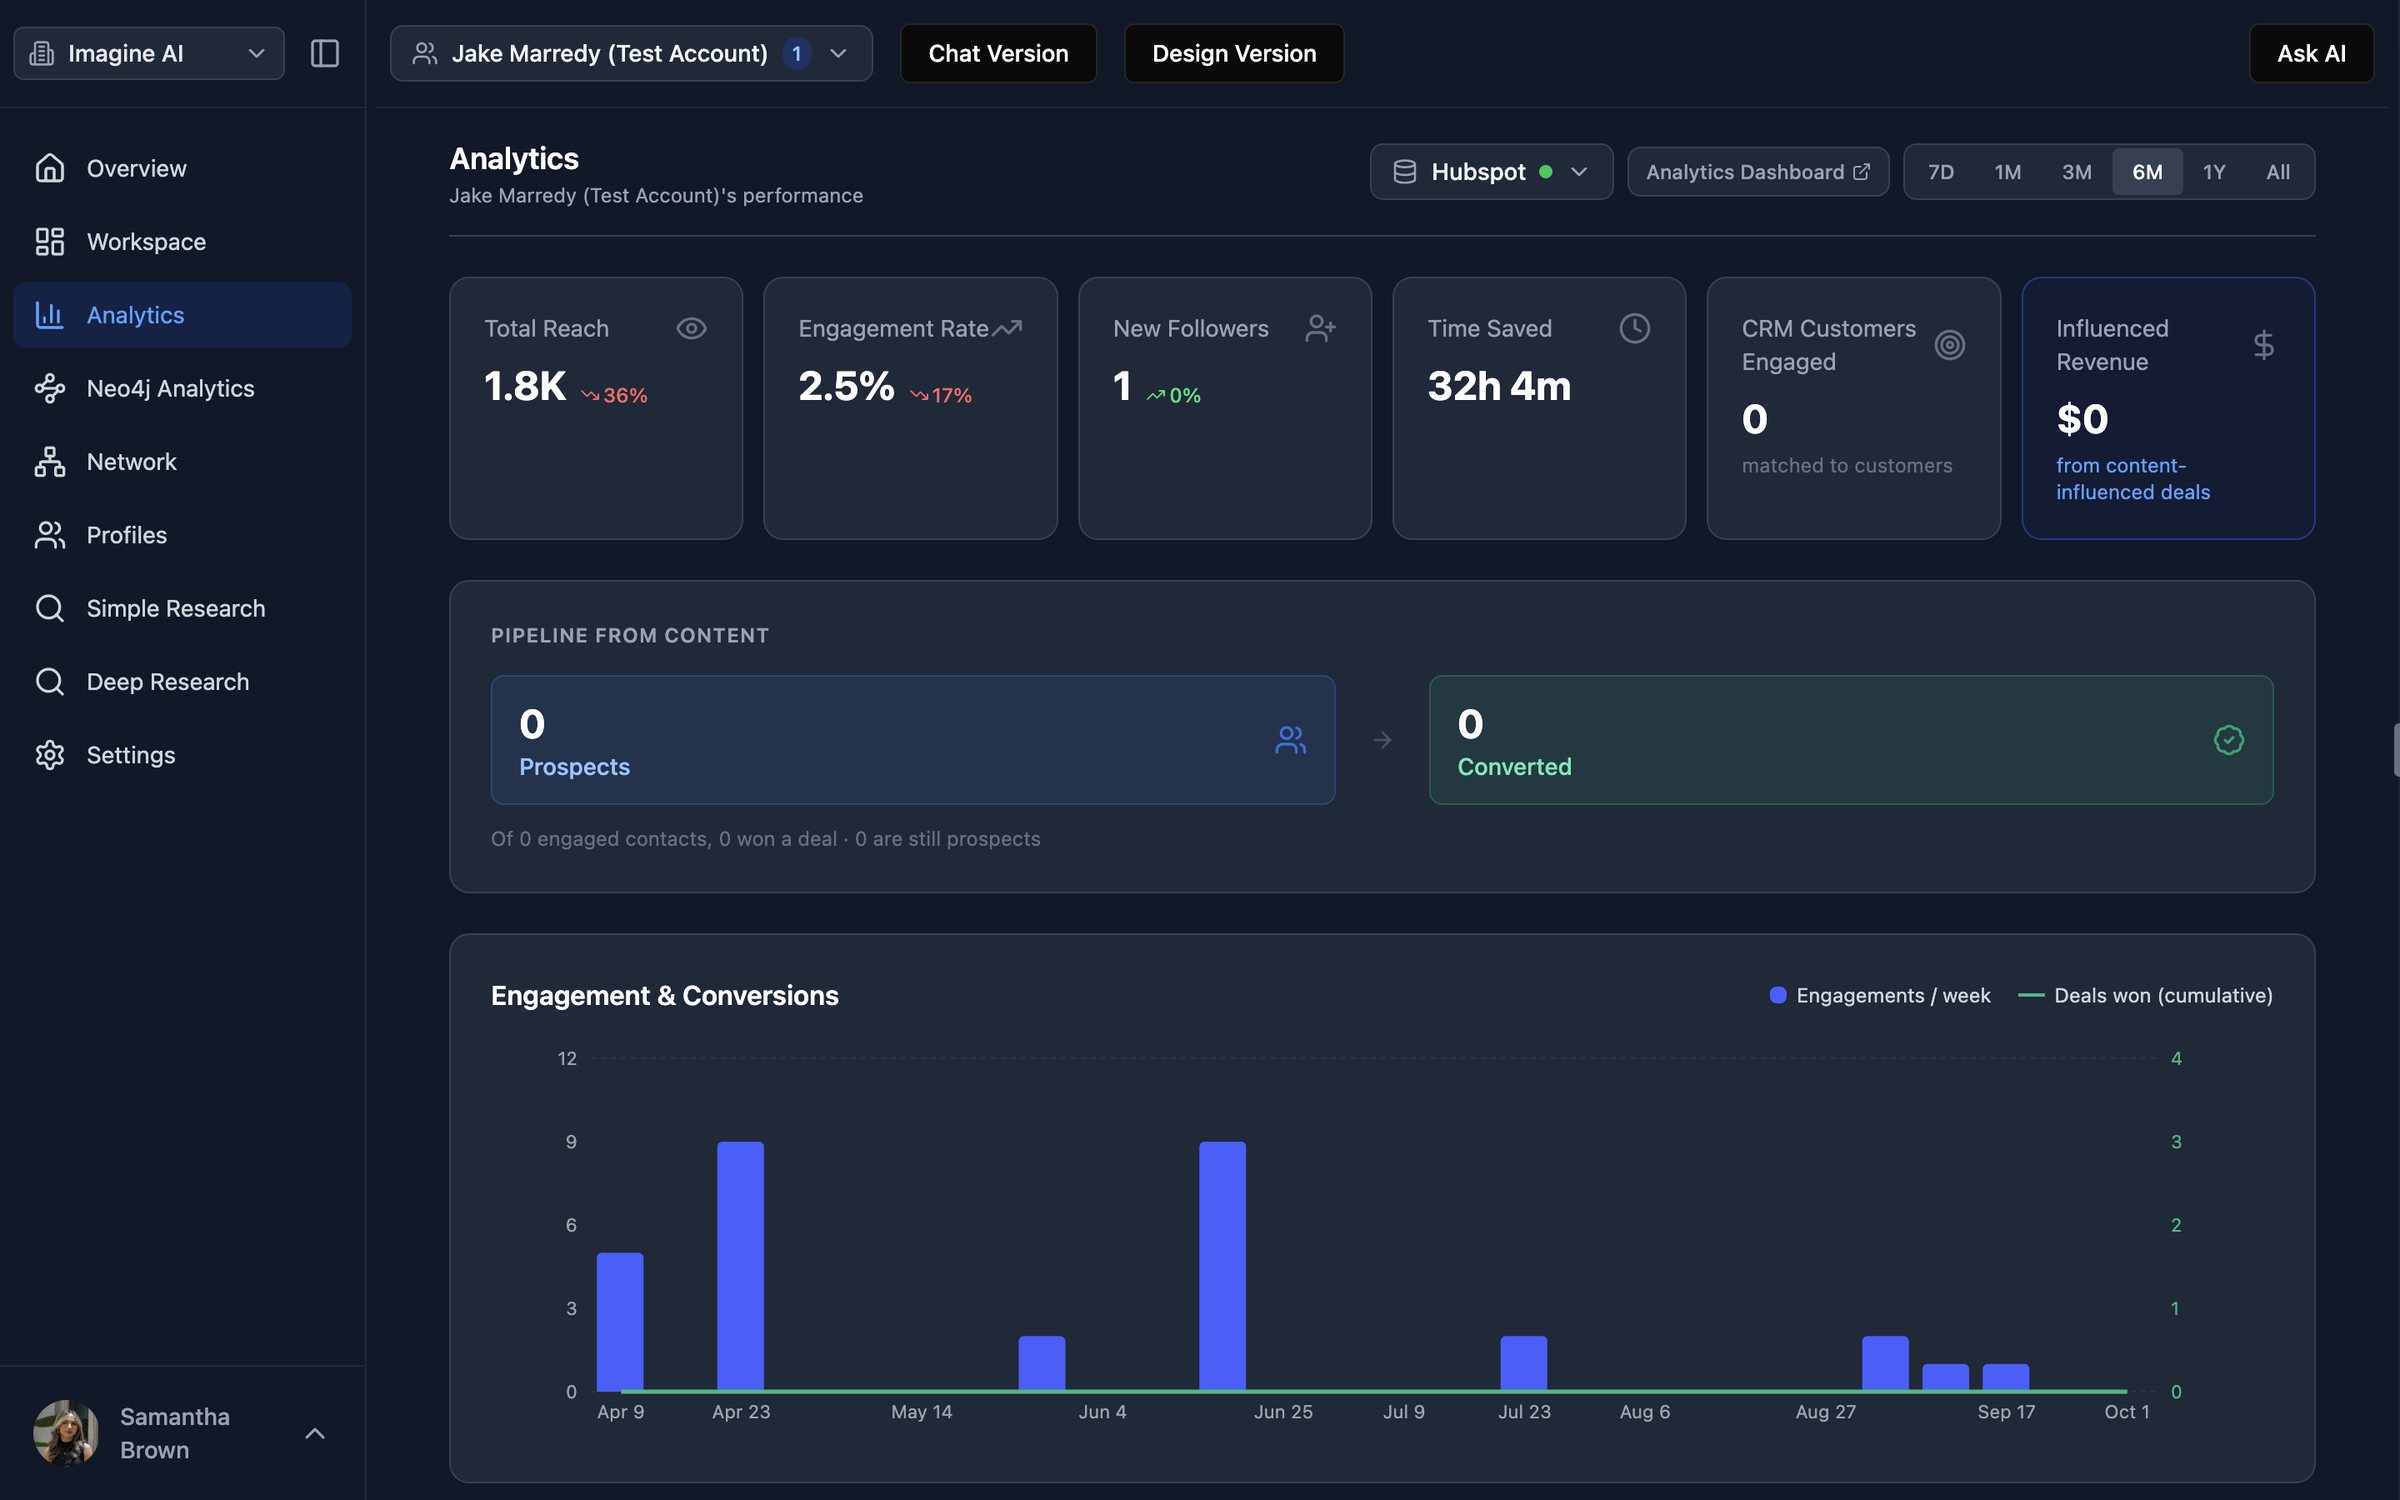Open the Imagine AI organization dropdown
This screenshot has width=2400, height=1500.
click(x=149, y=53)
